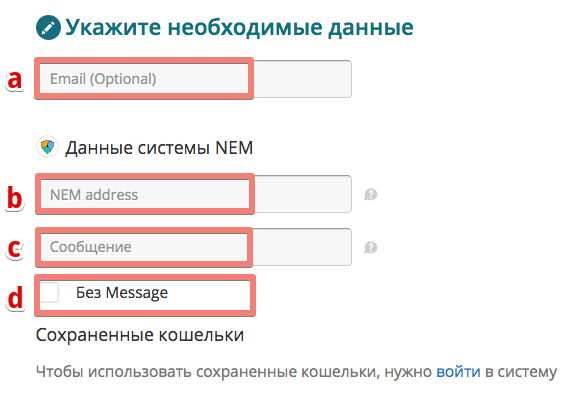
Task: Open help icon next to Сообщение field
Action: pyautogui.click(x=371, y=248)
